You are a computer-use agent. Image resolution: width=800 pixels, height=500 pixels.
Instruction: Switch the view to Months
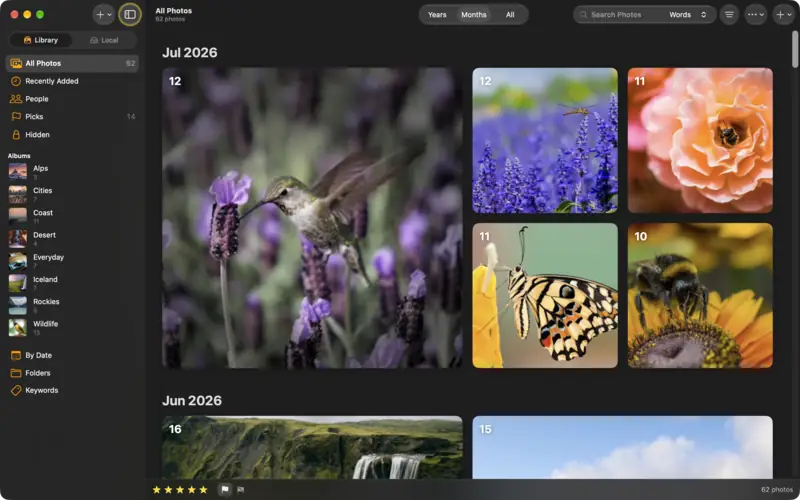pyautogui.click(x=473, y=15)
